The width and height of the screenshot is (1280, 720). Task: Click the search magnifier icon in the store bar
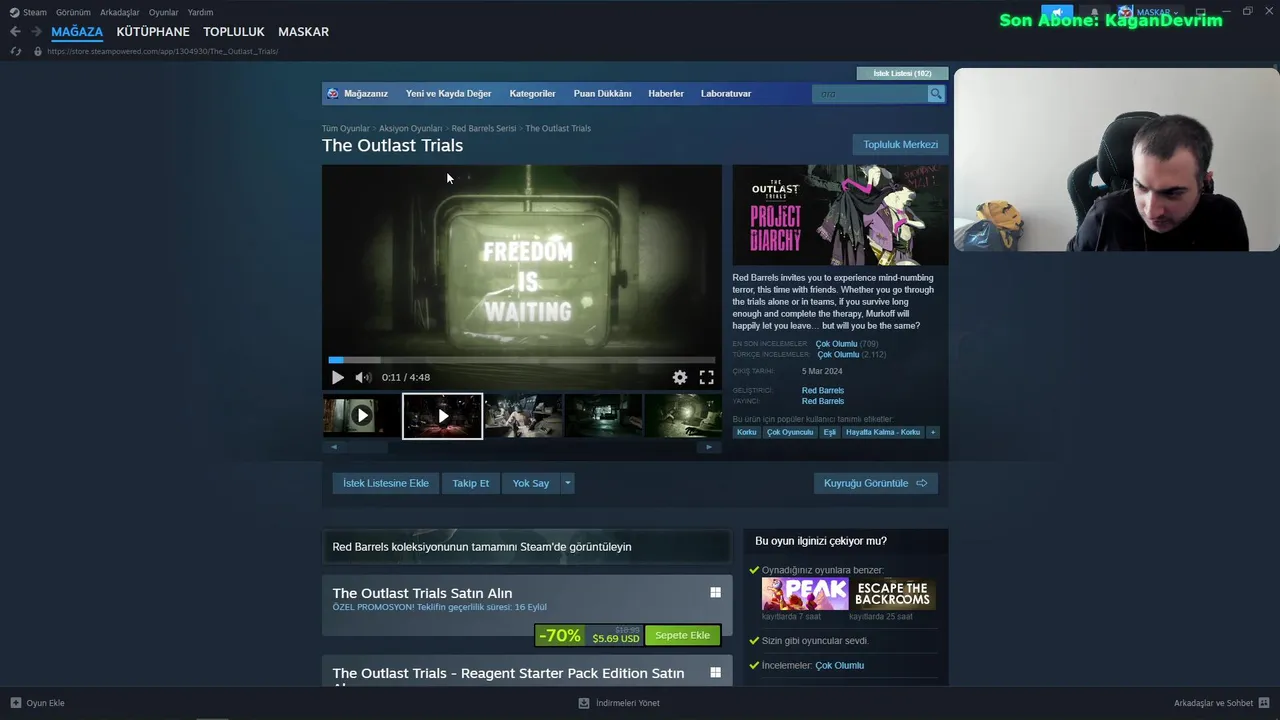pyautogui.click(x=936, y=94)
